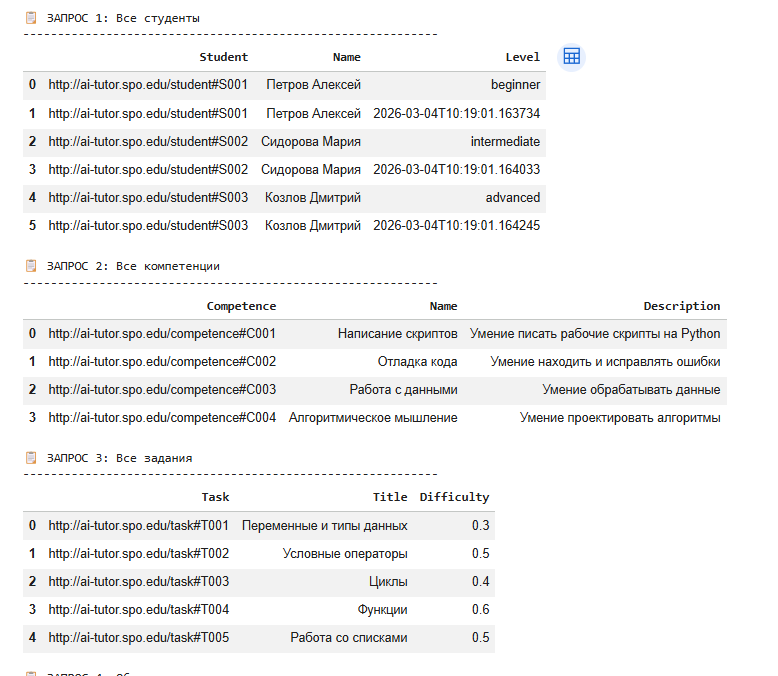The width and height of the screenshot is (778, 676).
Task: Click the 'Работа со списками' title cell
Action: [348, 638]
